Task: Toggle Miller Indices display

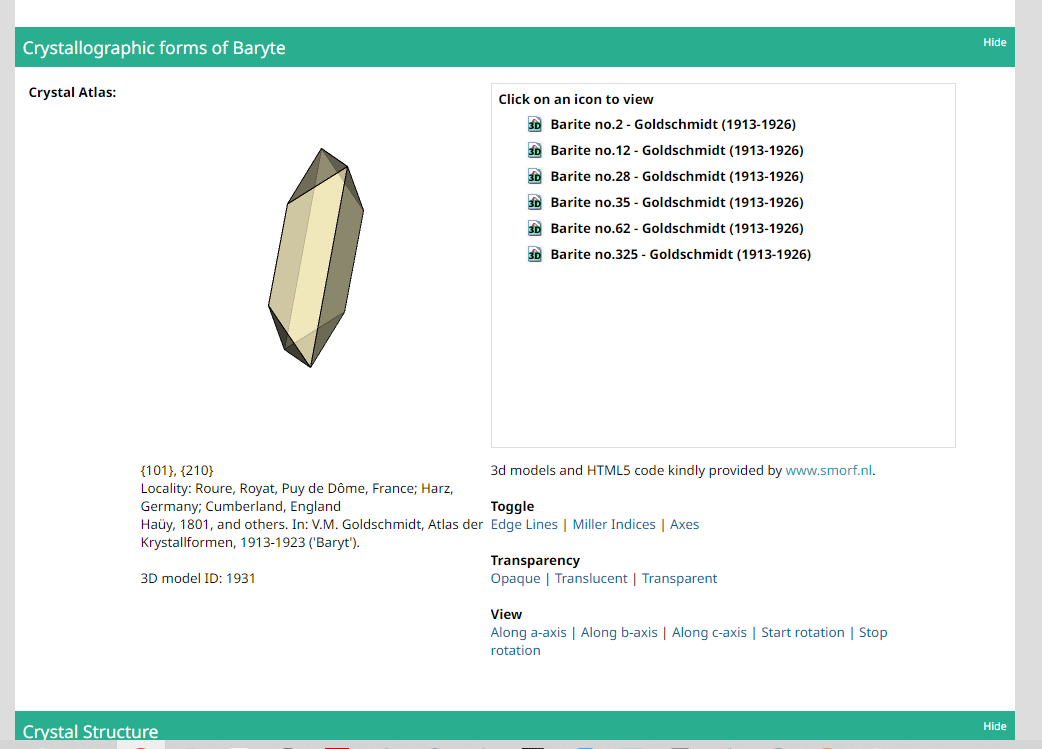Action: coord(614,524)
